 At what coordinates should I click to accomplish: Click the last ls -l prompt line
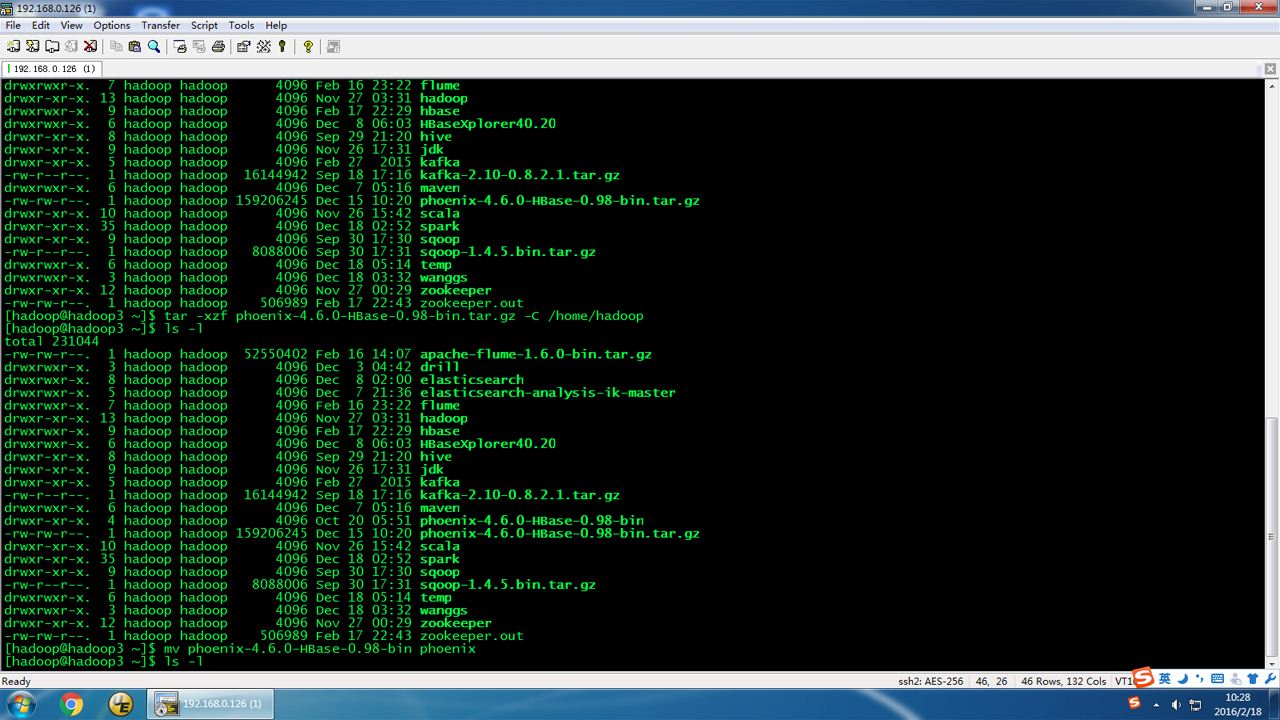(x=104, y=662)
